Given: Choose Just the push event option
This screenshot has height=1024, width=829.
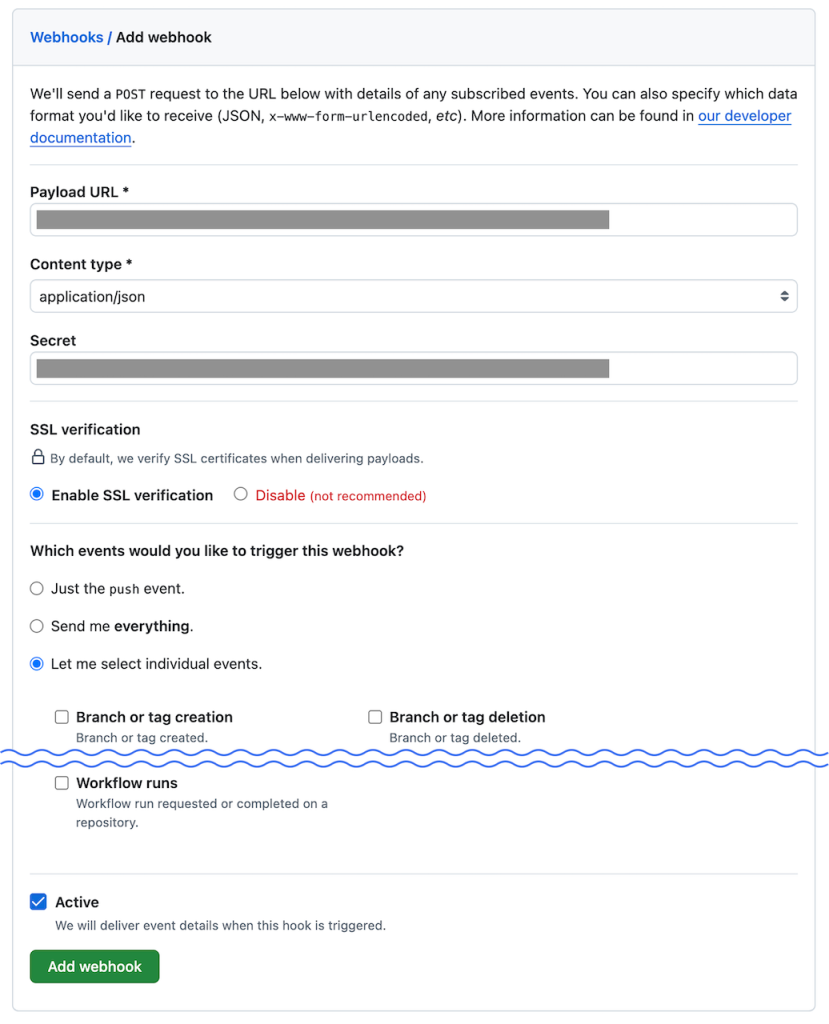Looking at the screenshot, I should (x=37, y=589).
